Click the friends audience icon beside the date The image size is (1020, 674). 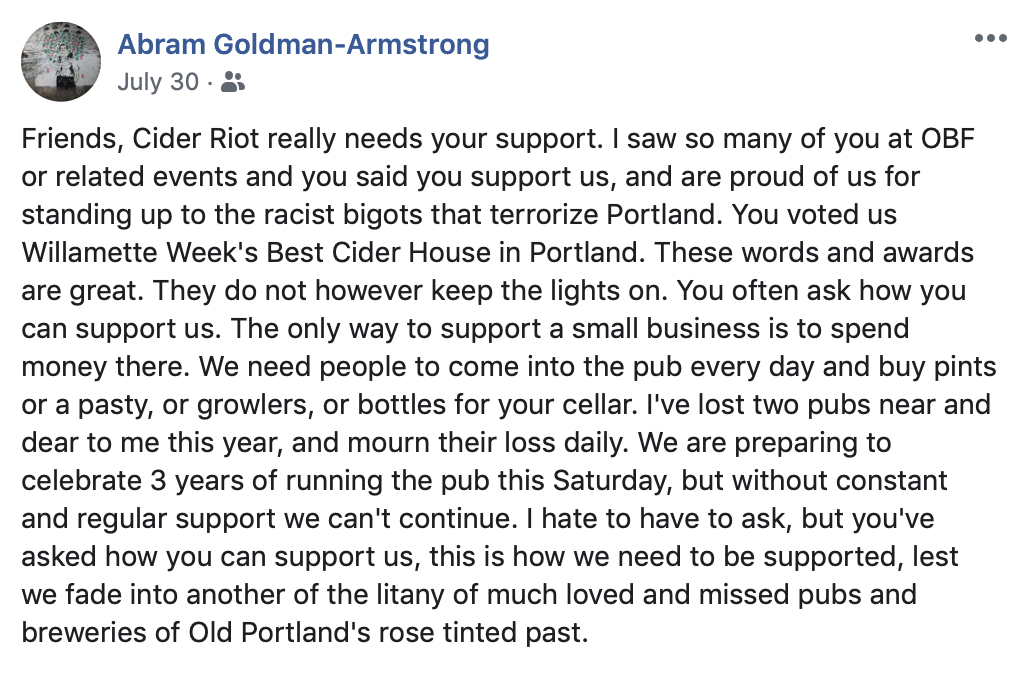coord(233,82)
